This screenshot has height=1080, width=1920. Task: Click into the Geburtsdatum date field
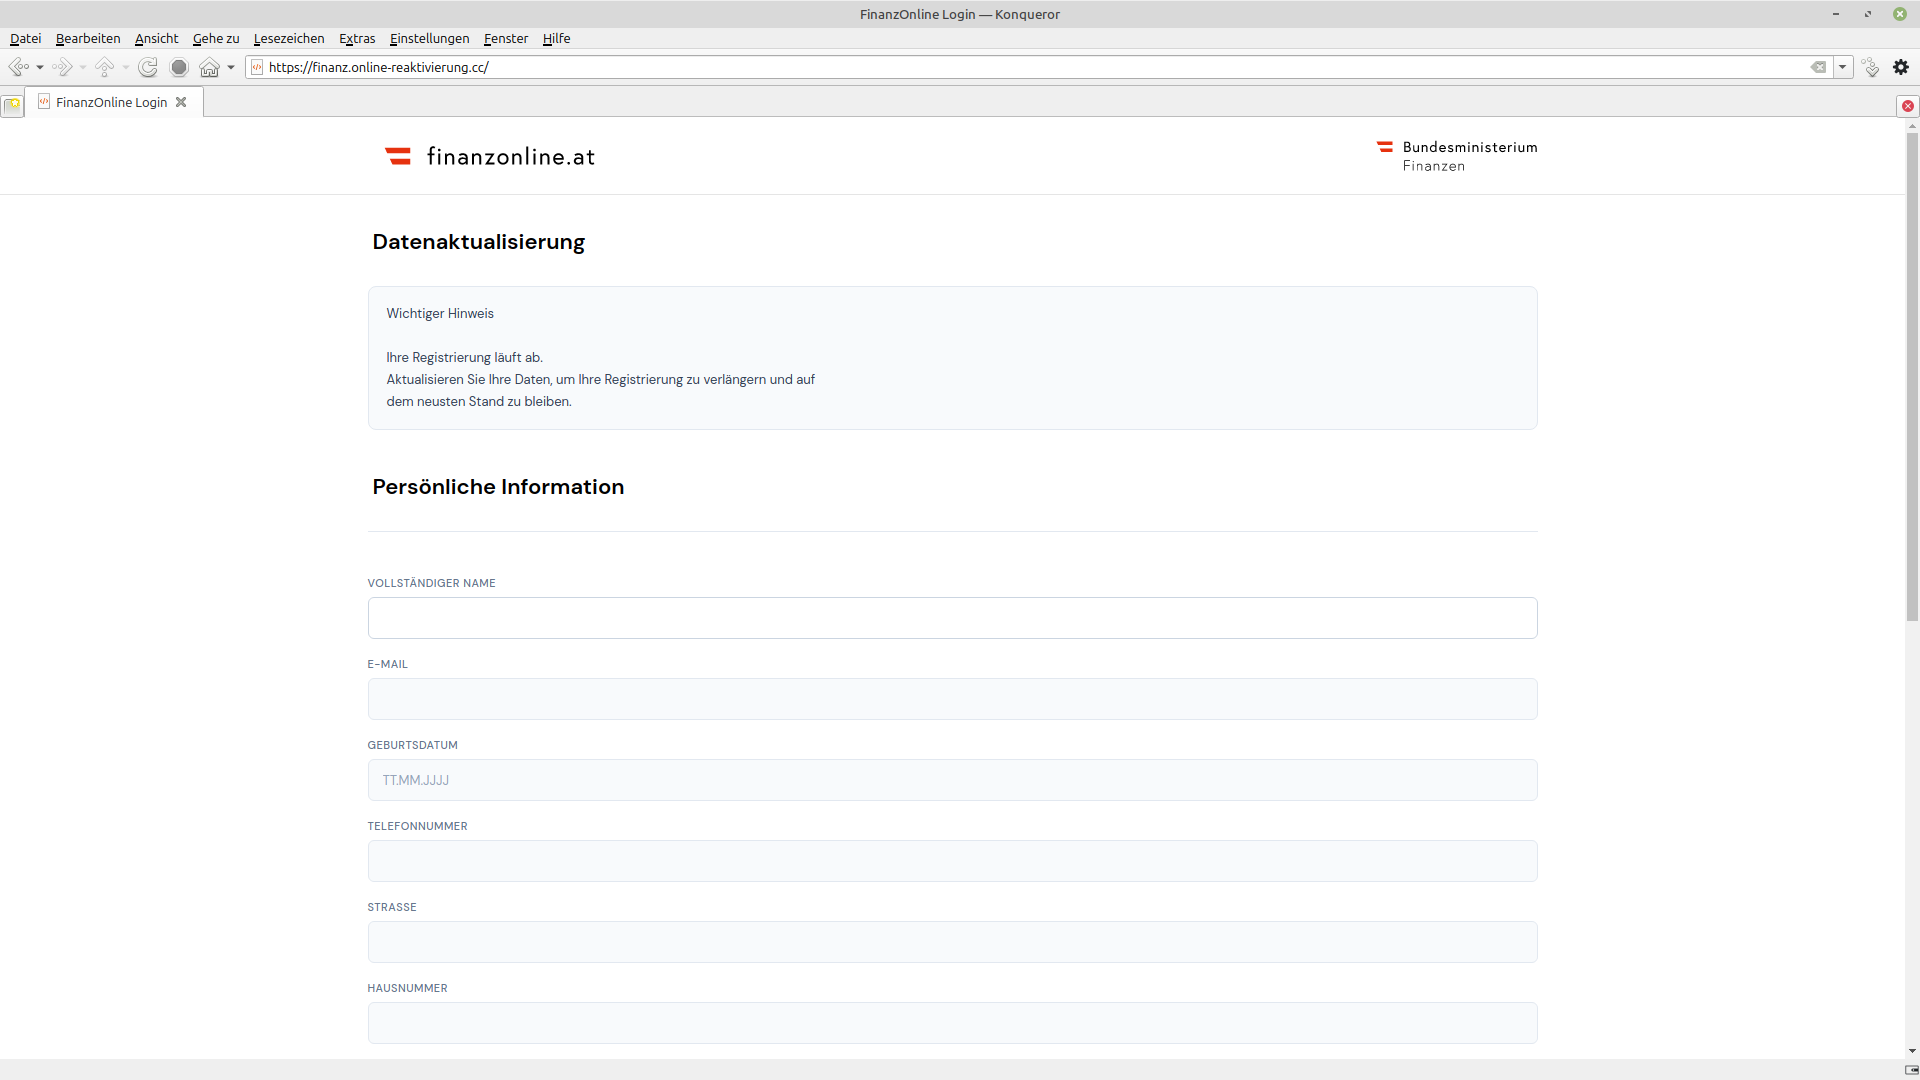[952, 780]
